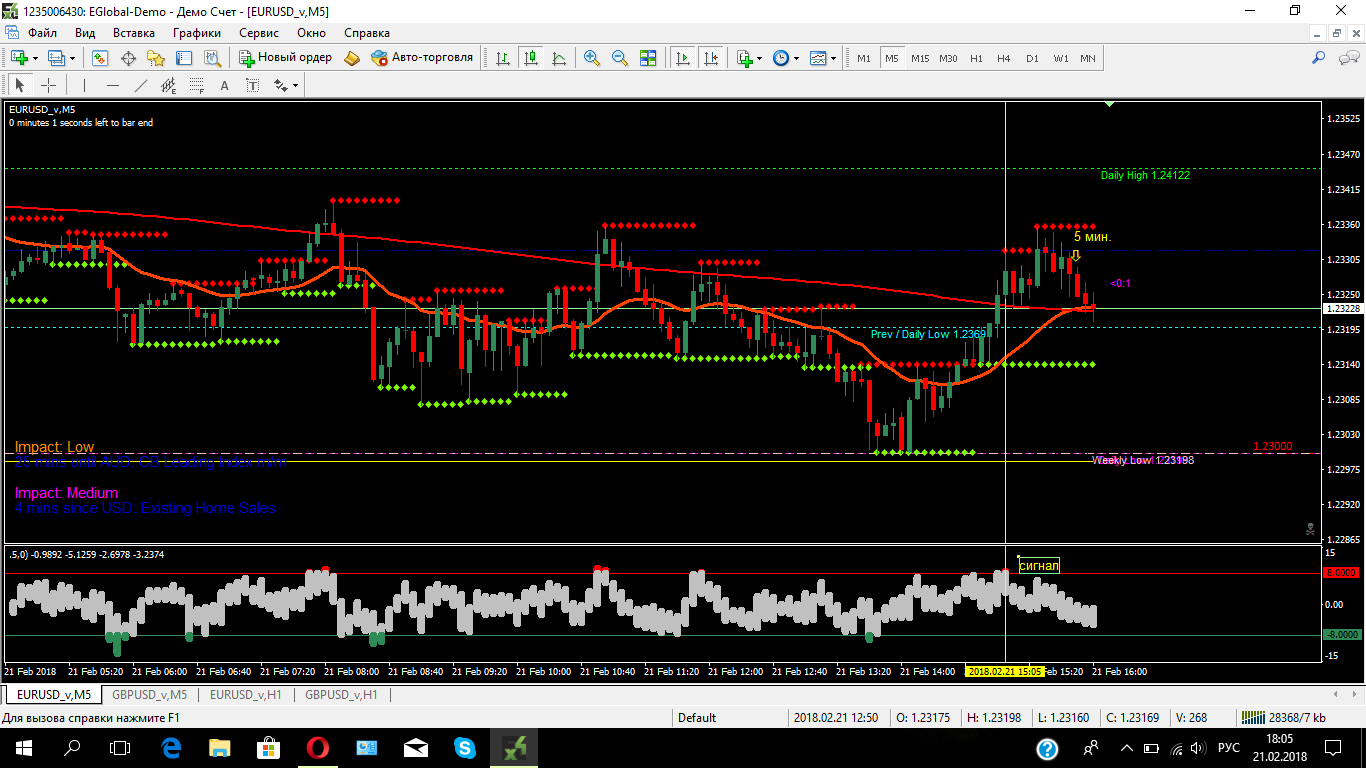Open the Market Watch window
This screenshot has height=768, width=1366.
coord(100,58)
